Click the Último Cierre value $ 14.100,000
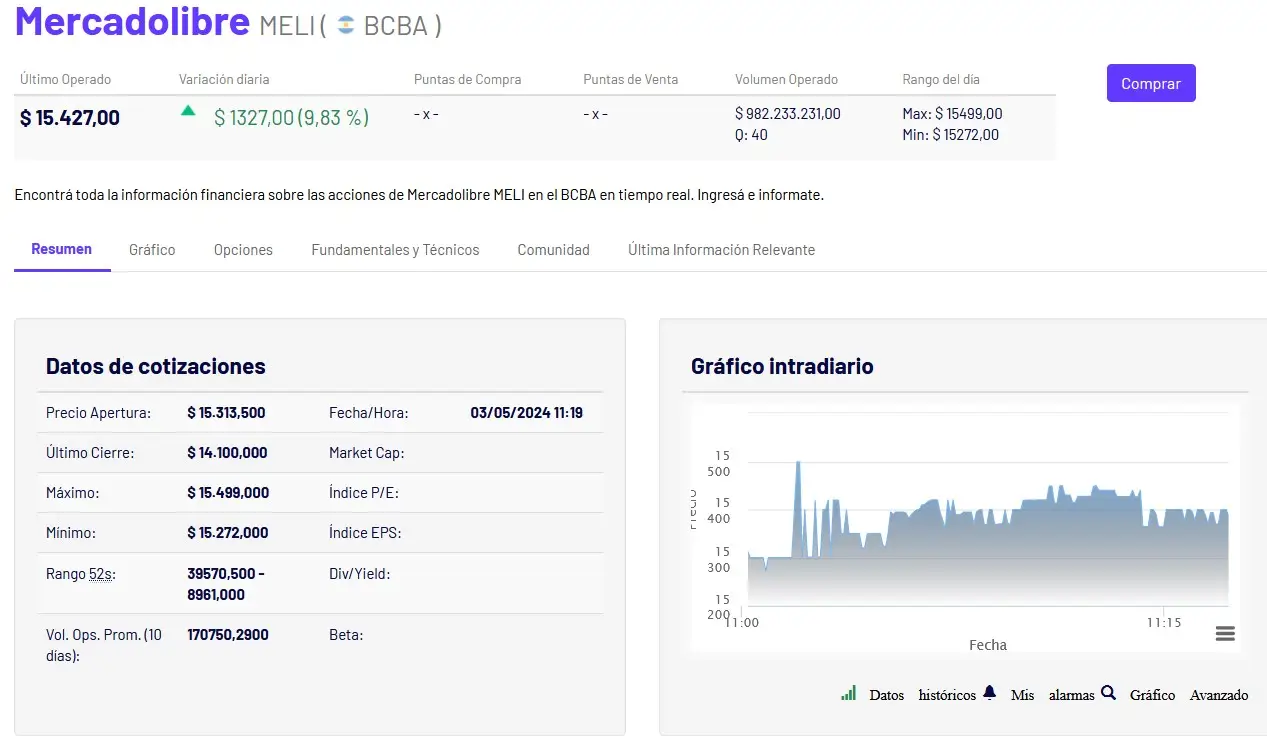The height and width of the screenshot is (747, 1267). tap(227, 453)
